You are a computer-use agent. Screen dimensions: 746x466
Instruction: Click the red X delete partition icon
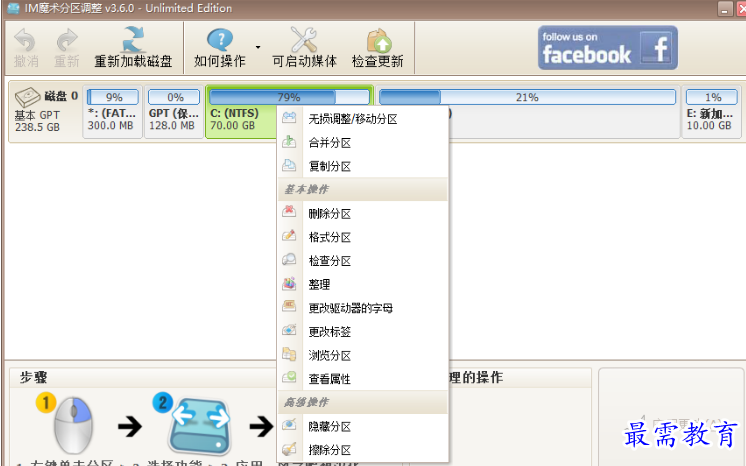[x=289, y=211]
